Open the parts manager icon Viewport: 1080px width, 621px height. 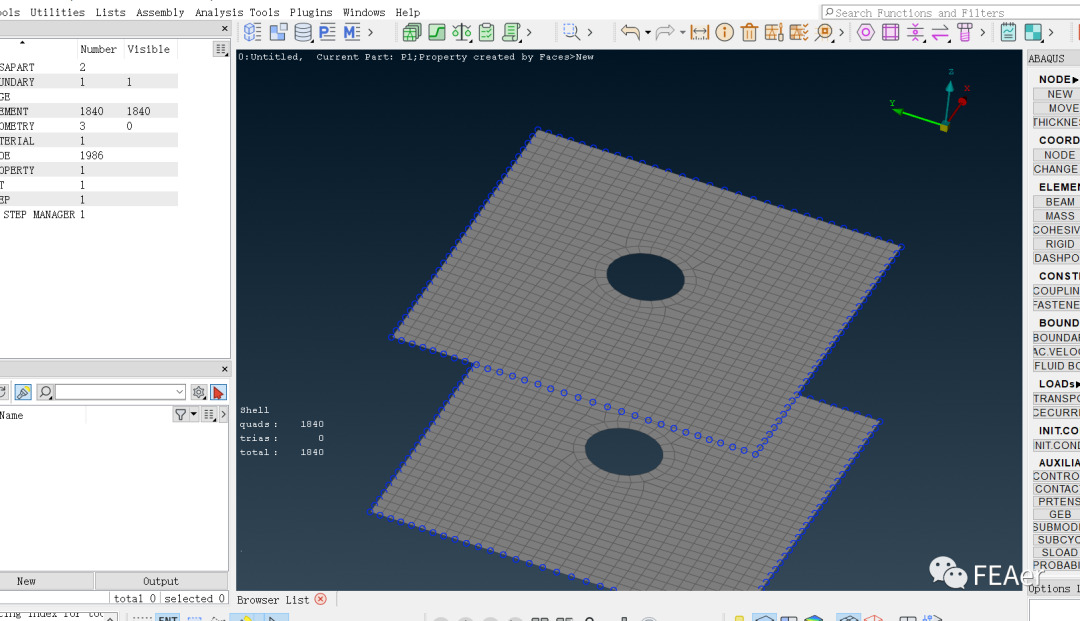(278, 32)
